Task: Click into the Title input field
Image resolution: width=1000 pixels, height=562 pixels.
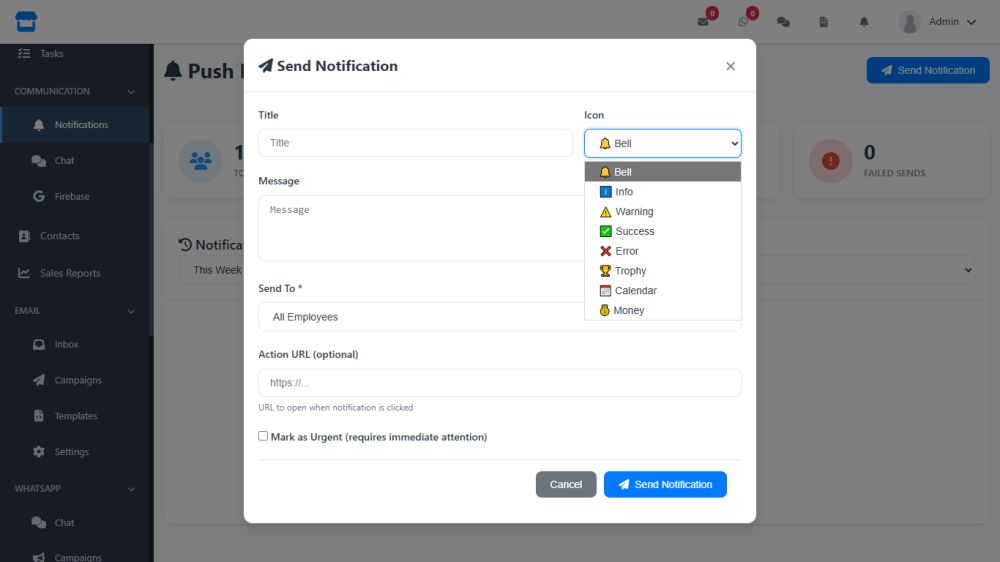Action: 415,143
